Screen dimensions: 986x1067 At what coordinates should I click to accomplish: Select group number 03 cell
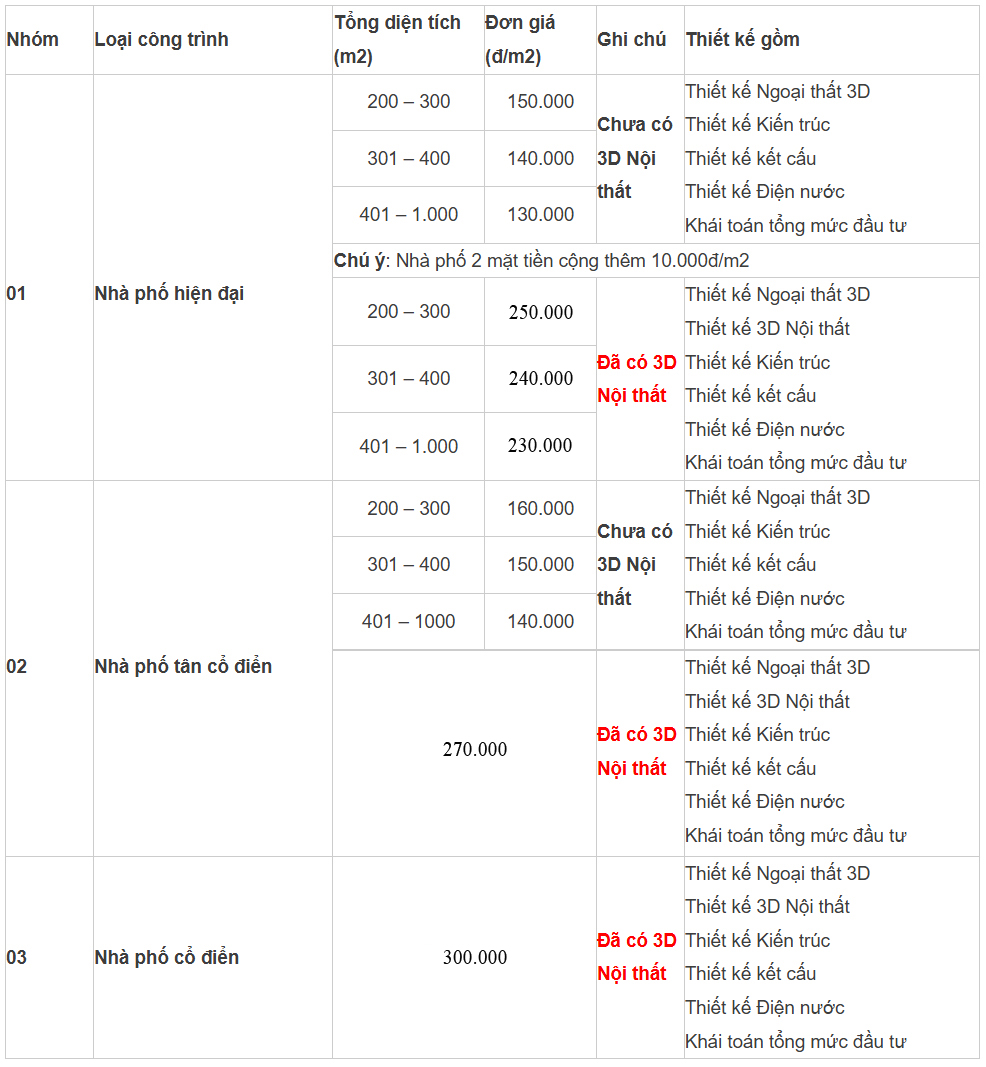17,958
